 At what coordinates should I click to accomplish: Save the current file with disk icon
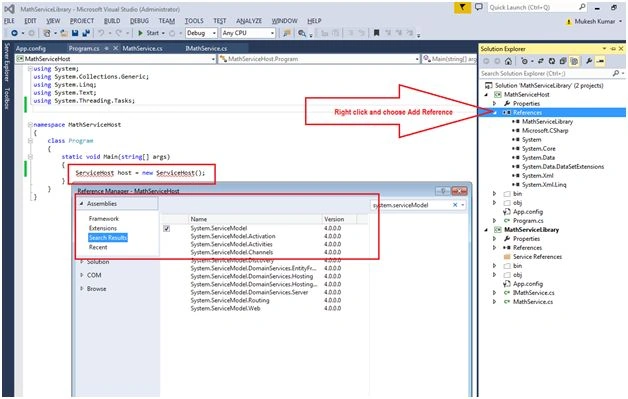click(x=75, y=33)
